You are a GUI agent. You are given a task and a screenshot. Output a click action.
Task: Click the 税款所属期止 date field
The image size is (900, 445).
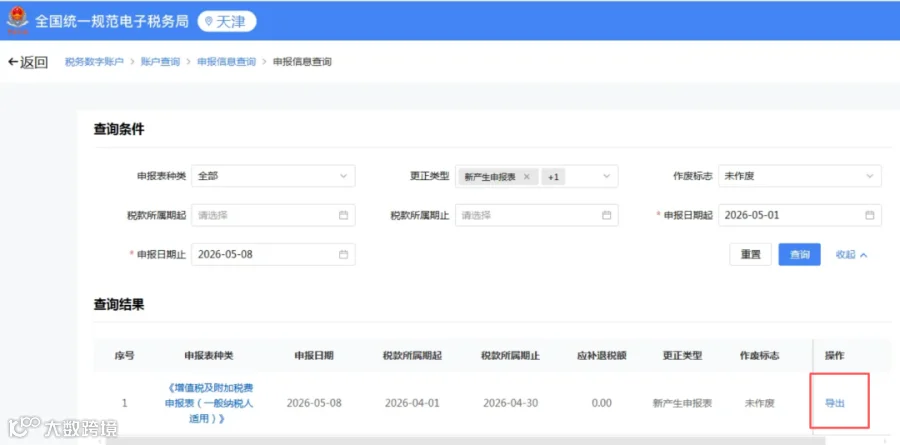click(x=537, y=215)
